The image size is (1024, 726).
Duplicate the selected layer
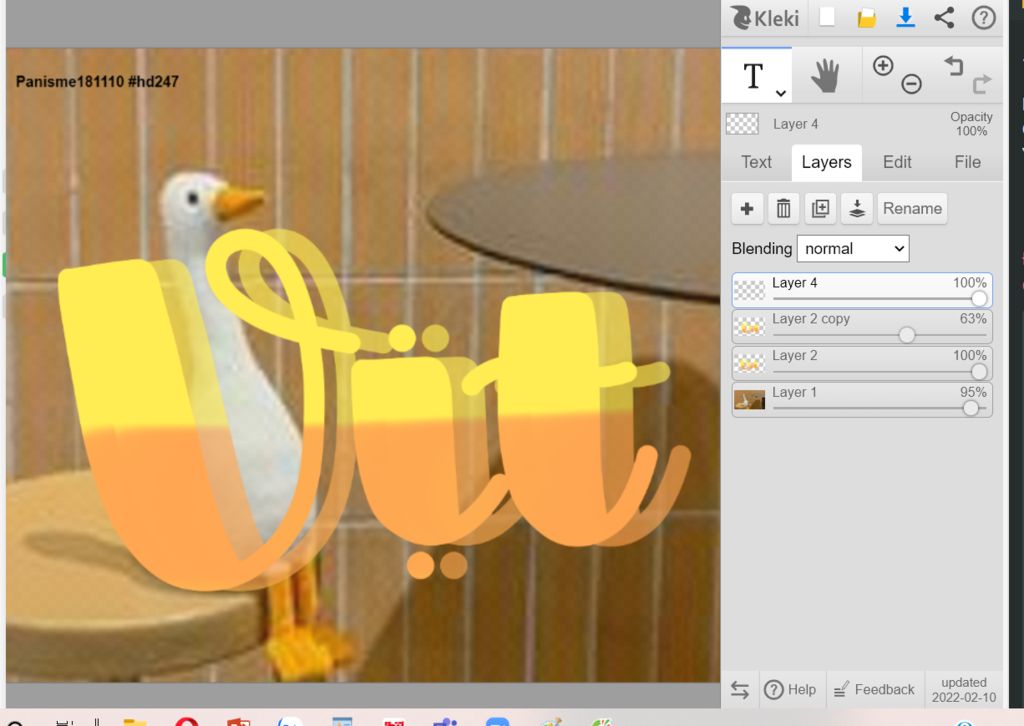click(820, 209)
